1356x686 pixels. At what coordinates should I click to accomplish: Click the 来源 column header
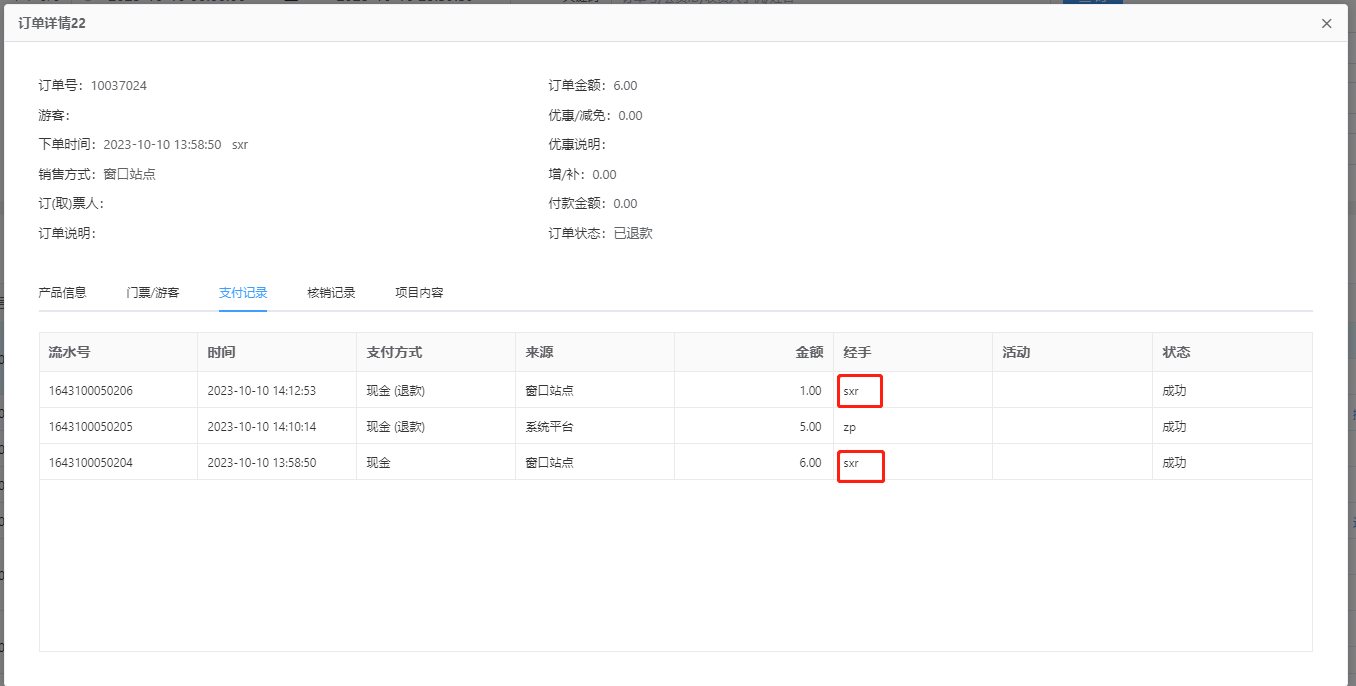pos(539,352)
